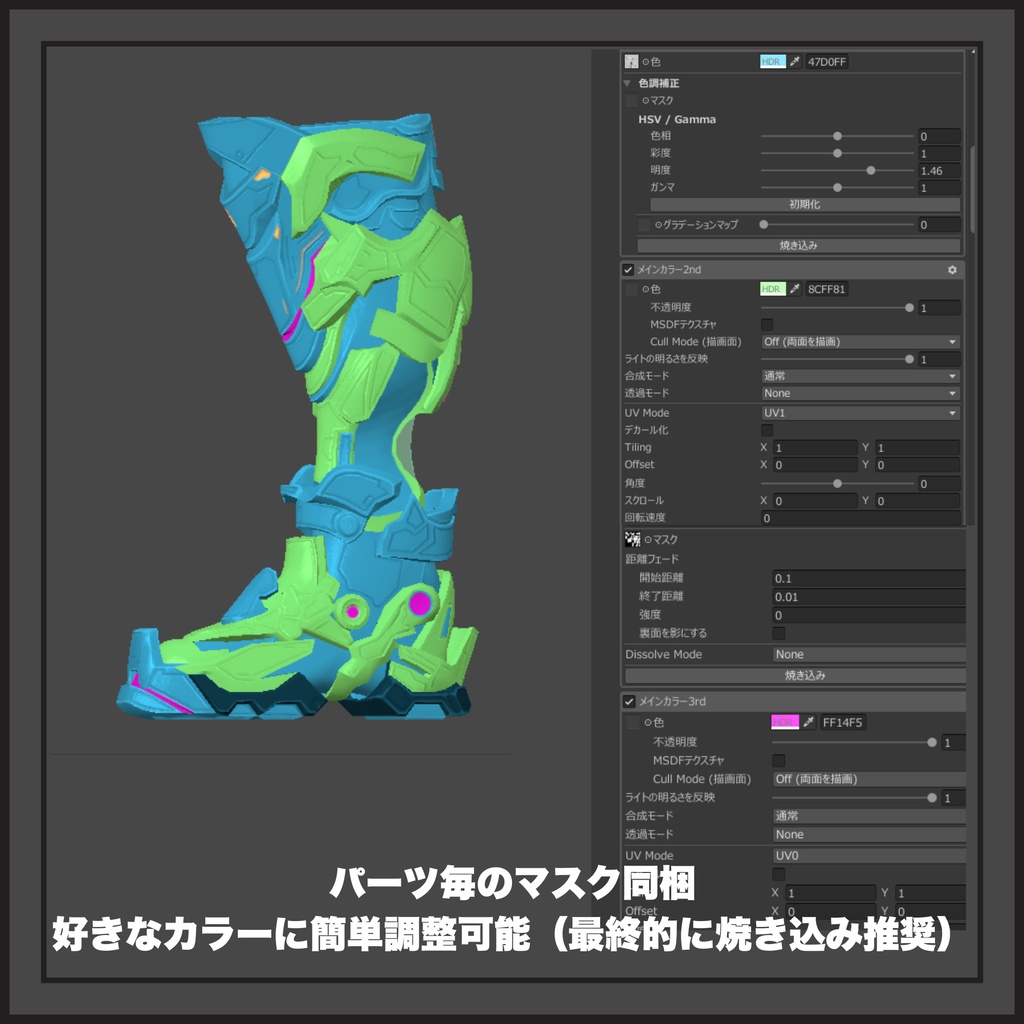Open the Cull Mode dropdown showing Off
The width and height of the screenshot is (1024, 1024).
[x=859, y=342]
